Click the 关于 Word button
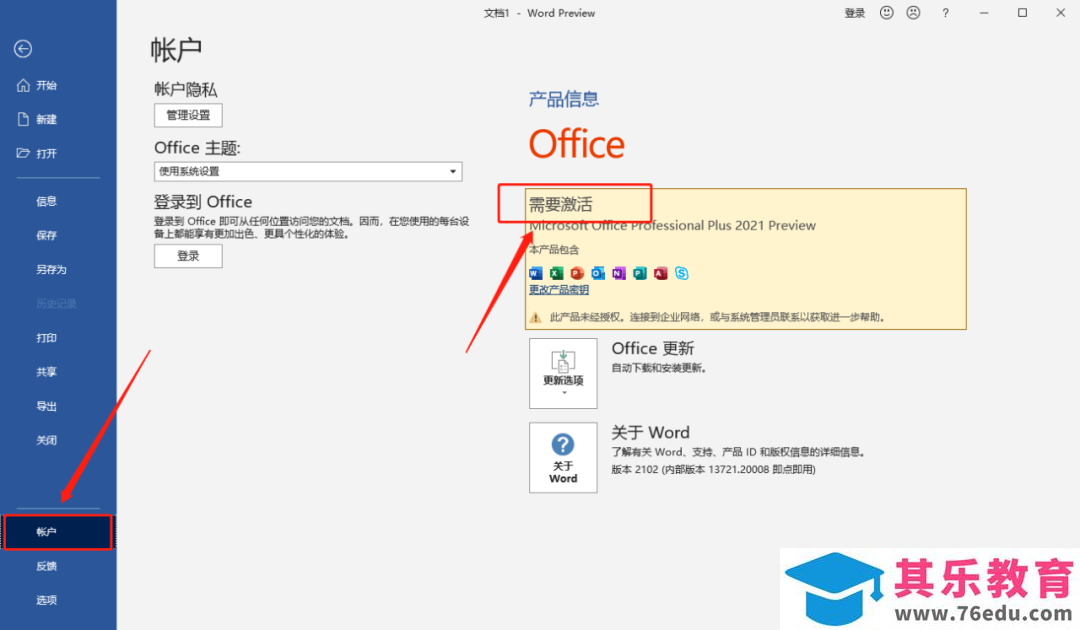The image size is (1080, 630). click(563, 458)
